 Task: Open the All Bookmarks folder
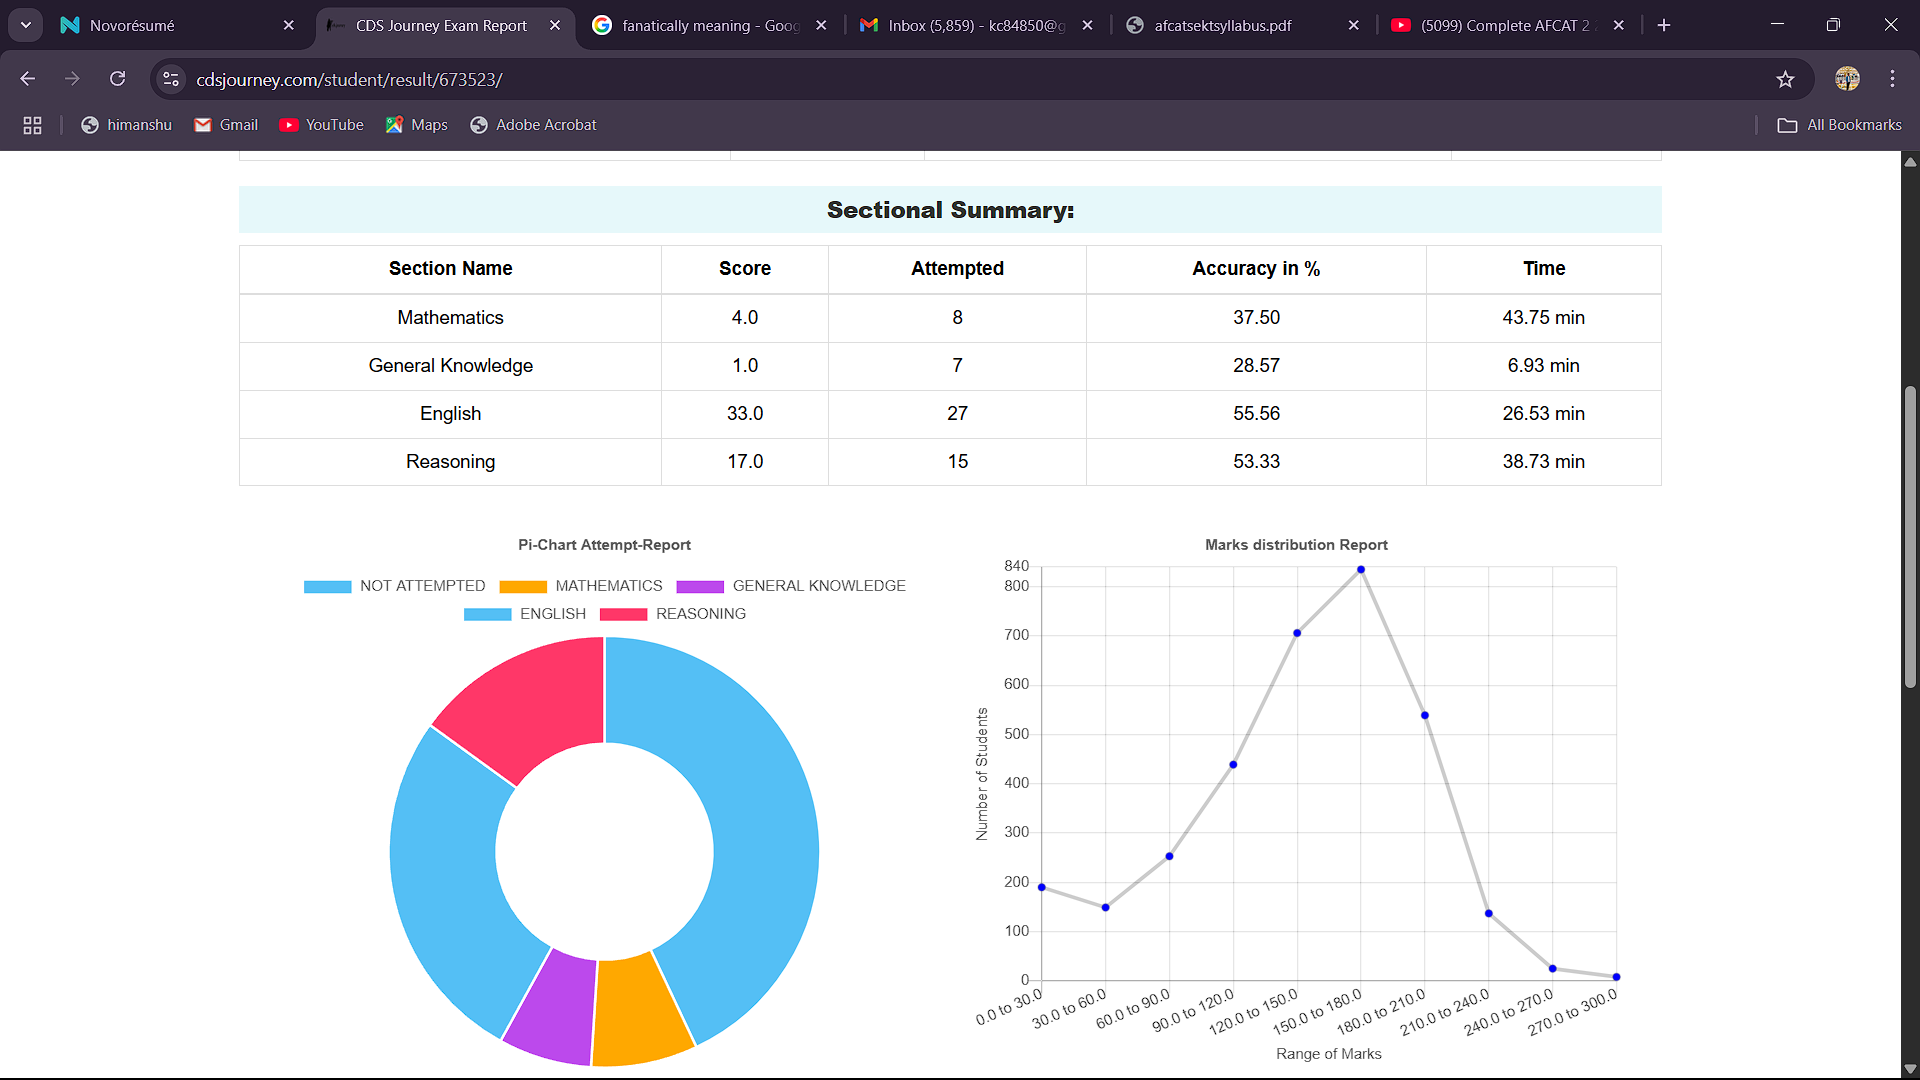tap(1839, 125)
